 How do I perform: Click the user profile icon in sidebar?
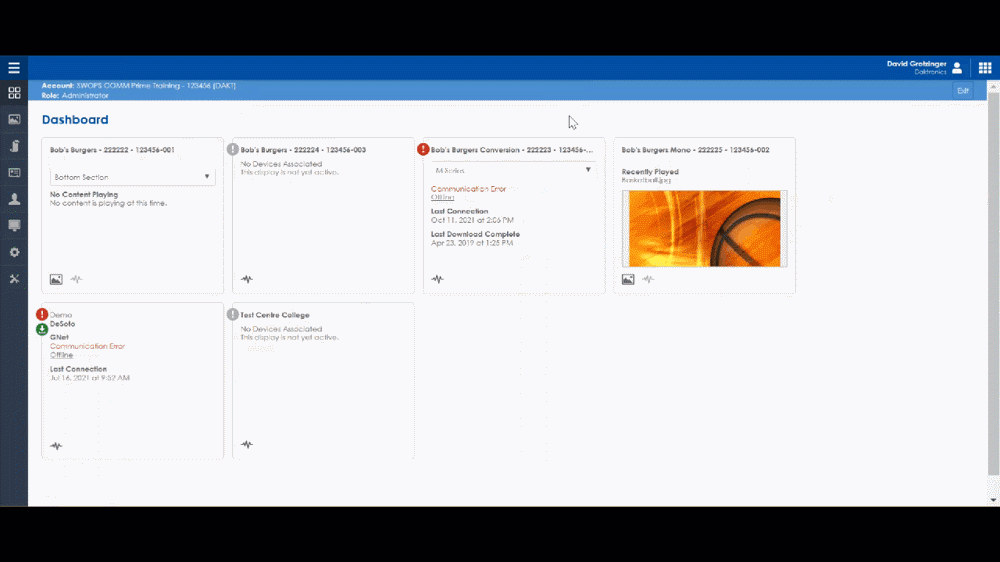pos(14,199)
